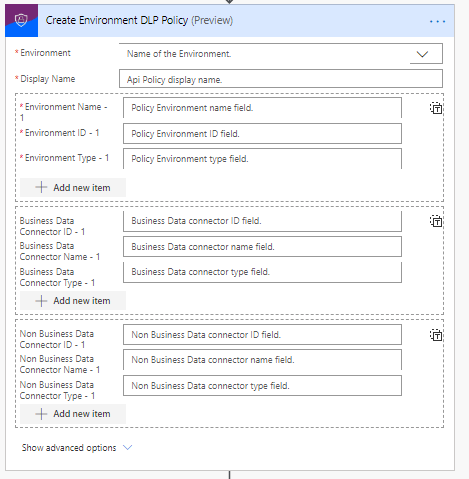Click Non Business Data connector name field
The image size is (469, 479).
click(x=262, y=360)
